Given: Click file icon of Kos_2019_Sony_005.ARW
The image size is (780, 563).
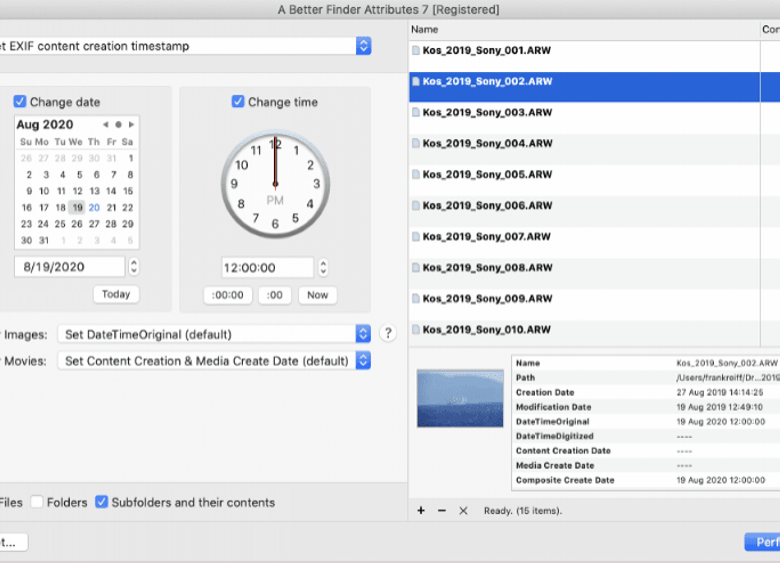Looking at the screenshot, I should point(416,174).
